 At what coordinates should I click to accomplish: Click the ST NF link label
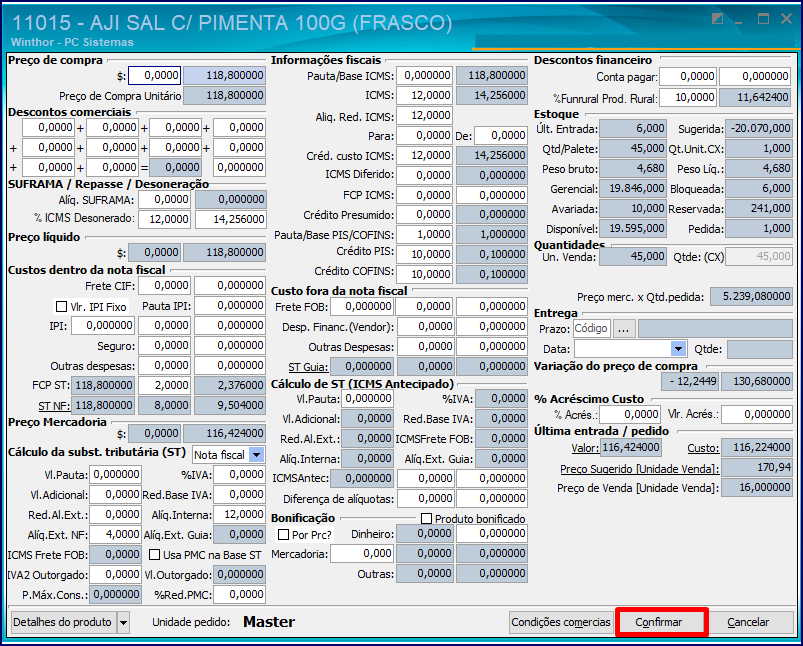coord(54,406)
